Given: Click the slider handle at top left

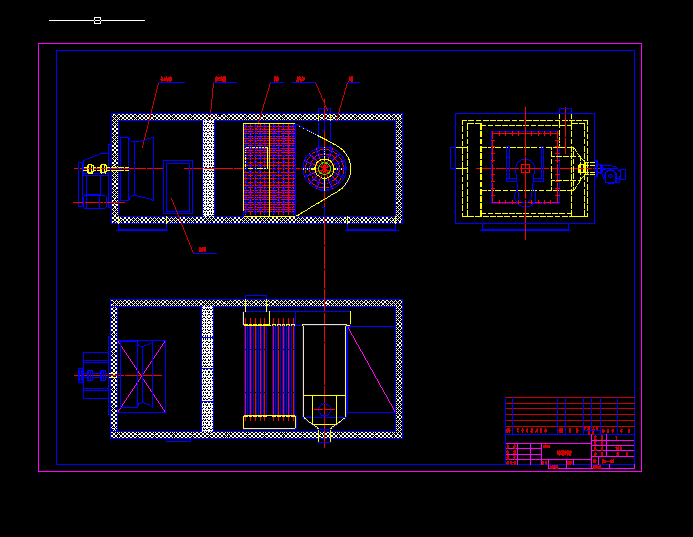Looking at the screenshot, I should (97, 20).
